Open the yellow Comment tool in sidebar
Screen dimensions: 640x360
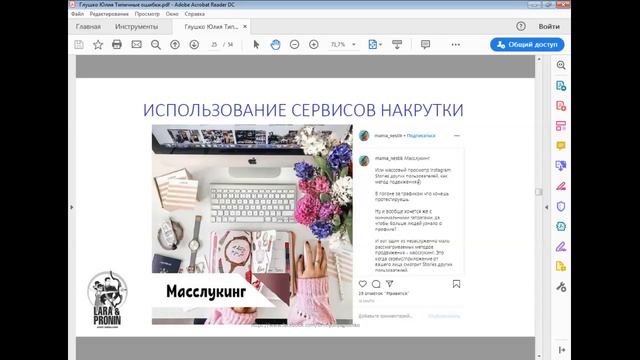(x=561, y=146)
